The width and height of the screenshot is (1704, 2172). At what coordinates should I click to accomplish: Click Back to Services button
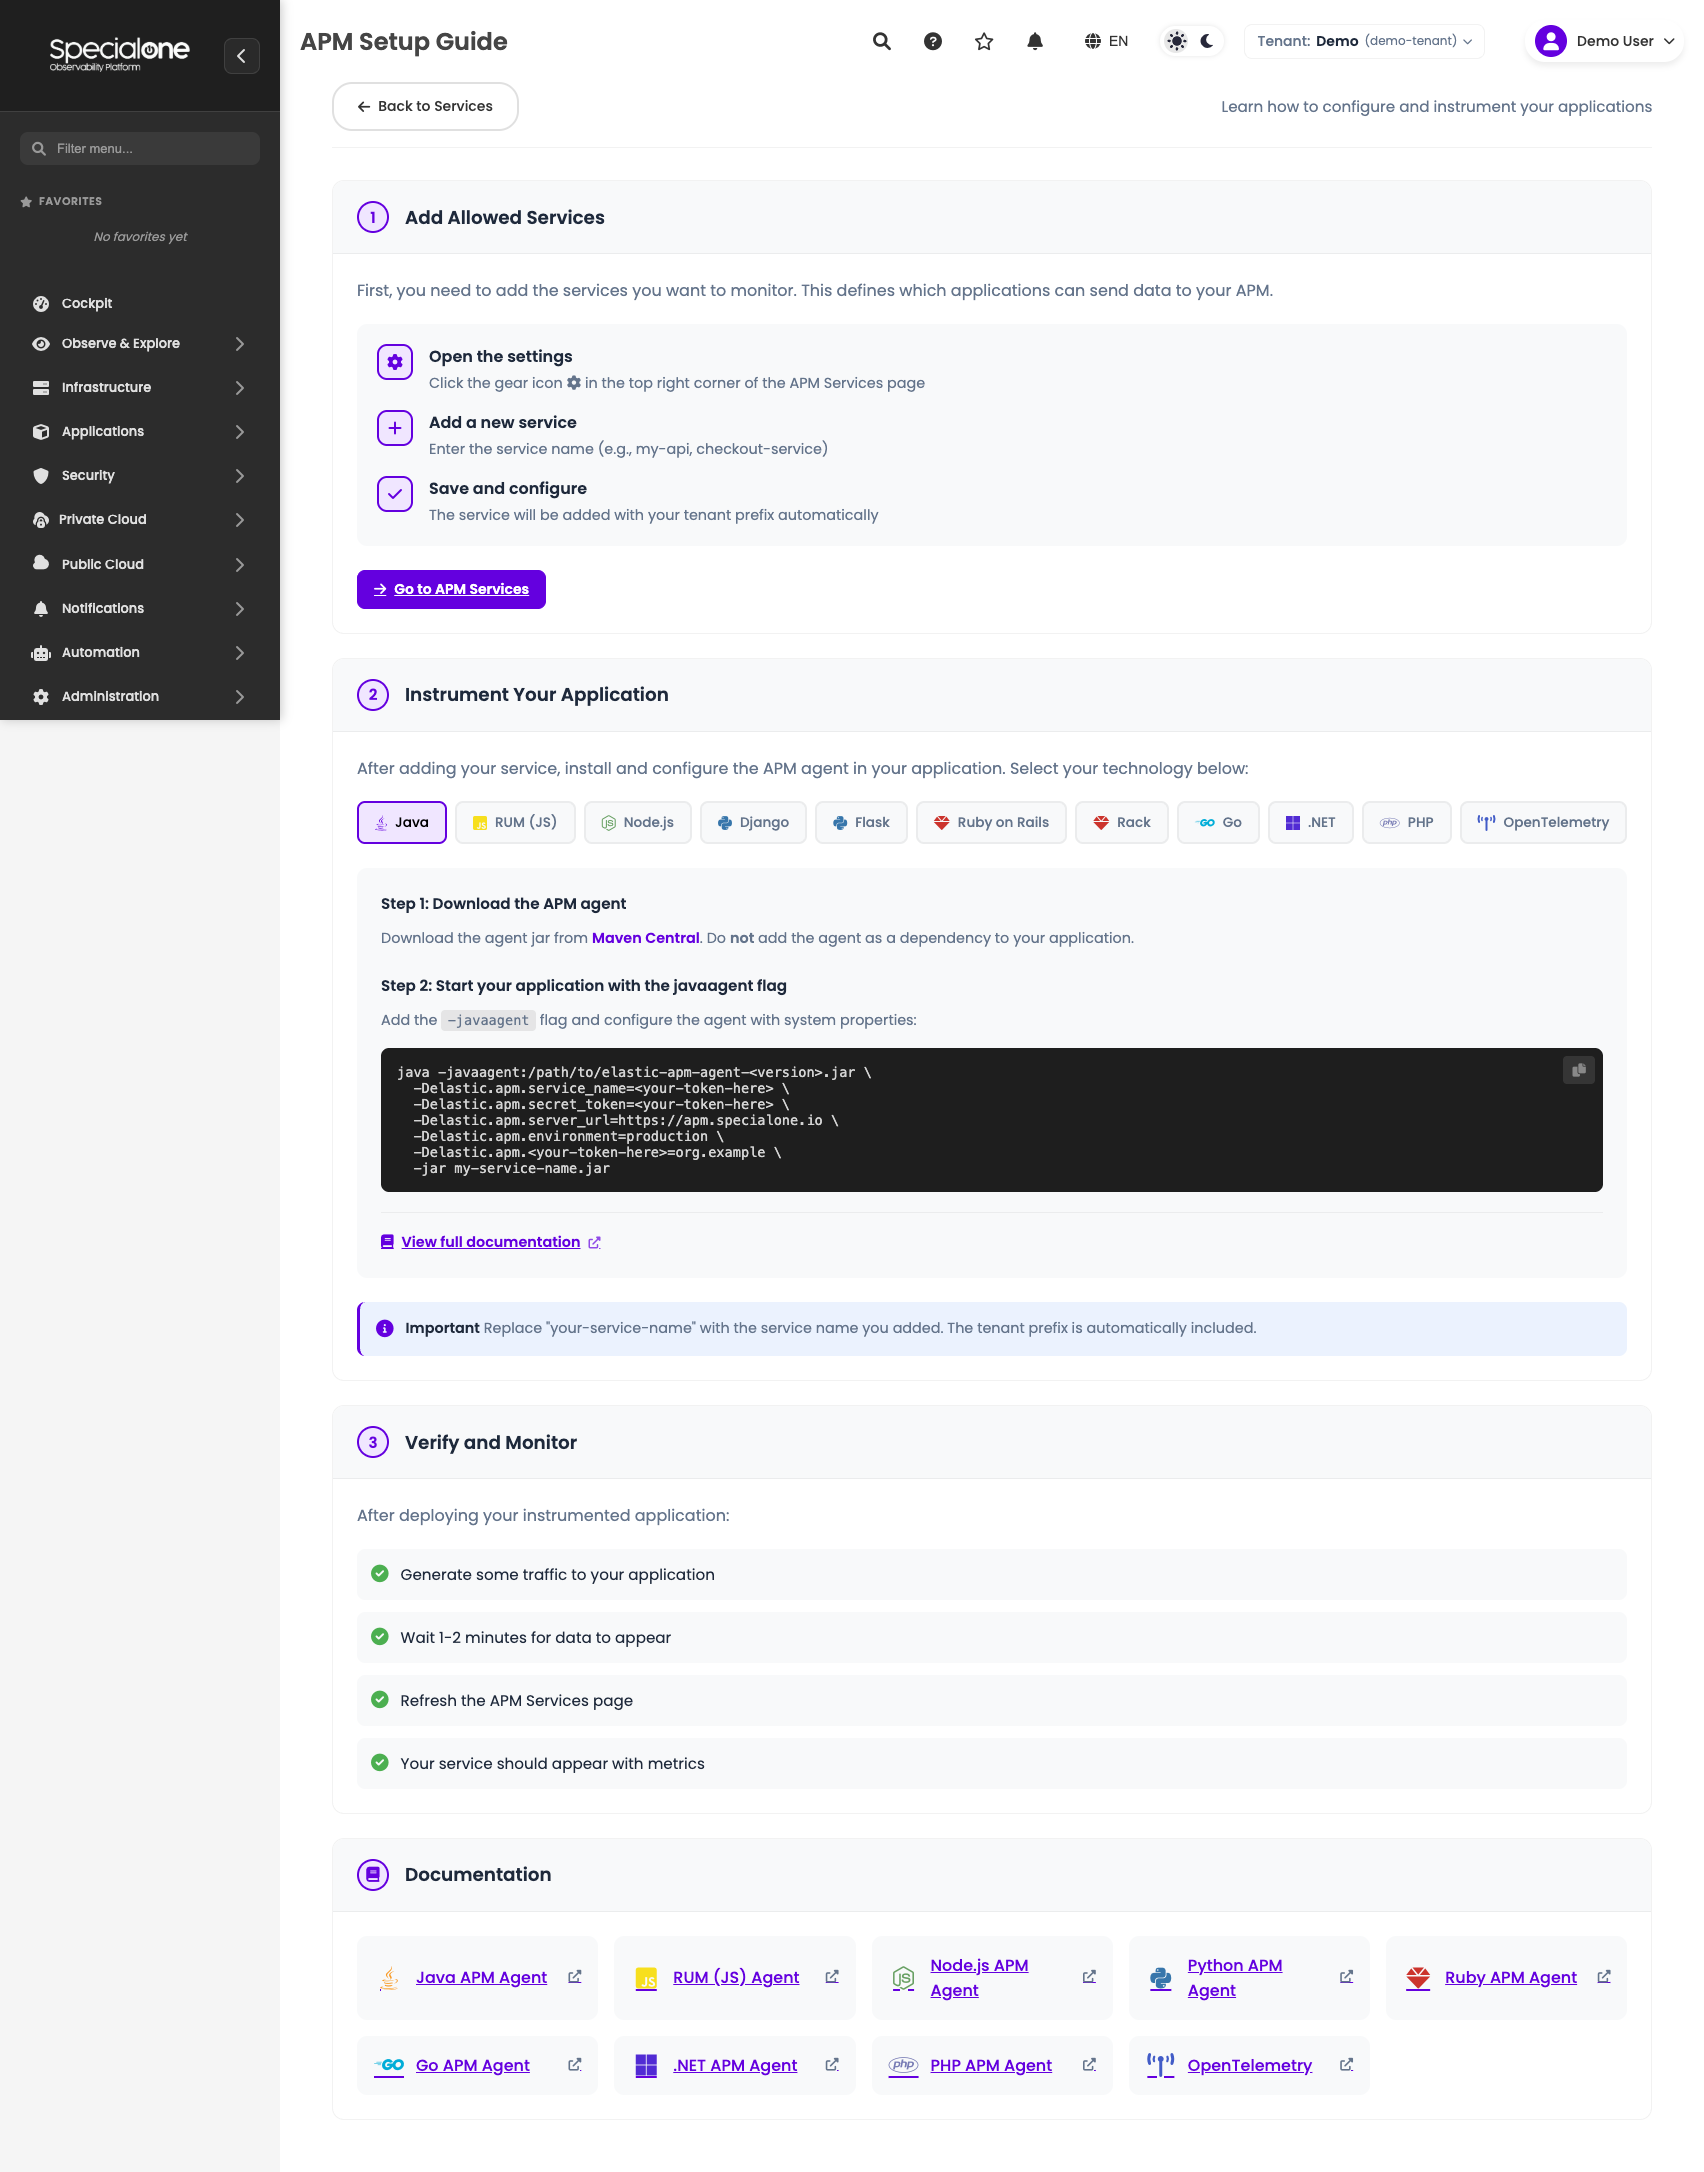click(x=425, y=106)
